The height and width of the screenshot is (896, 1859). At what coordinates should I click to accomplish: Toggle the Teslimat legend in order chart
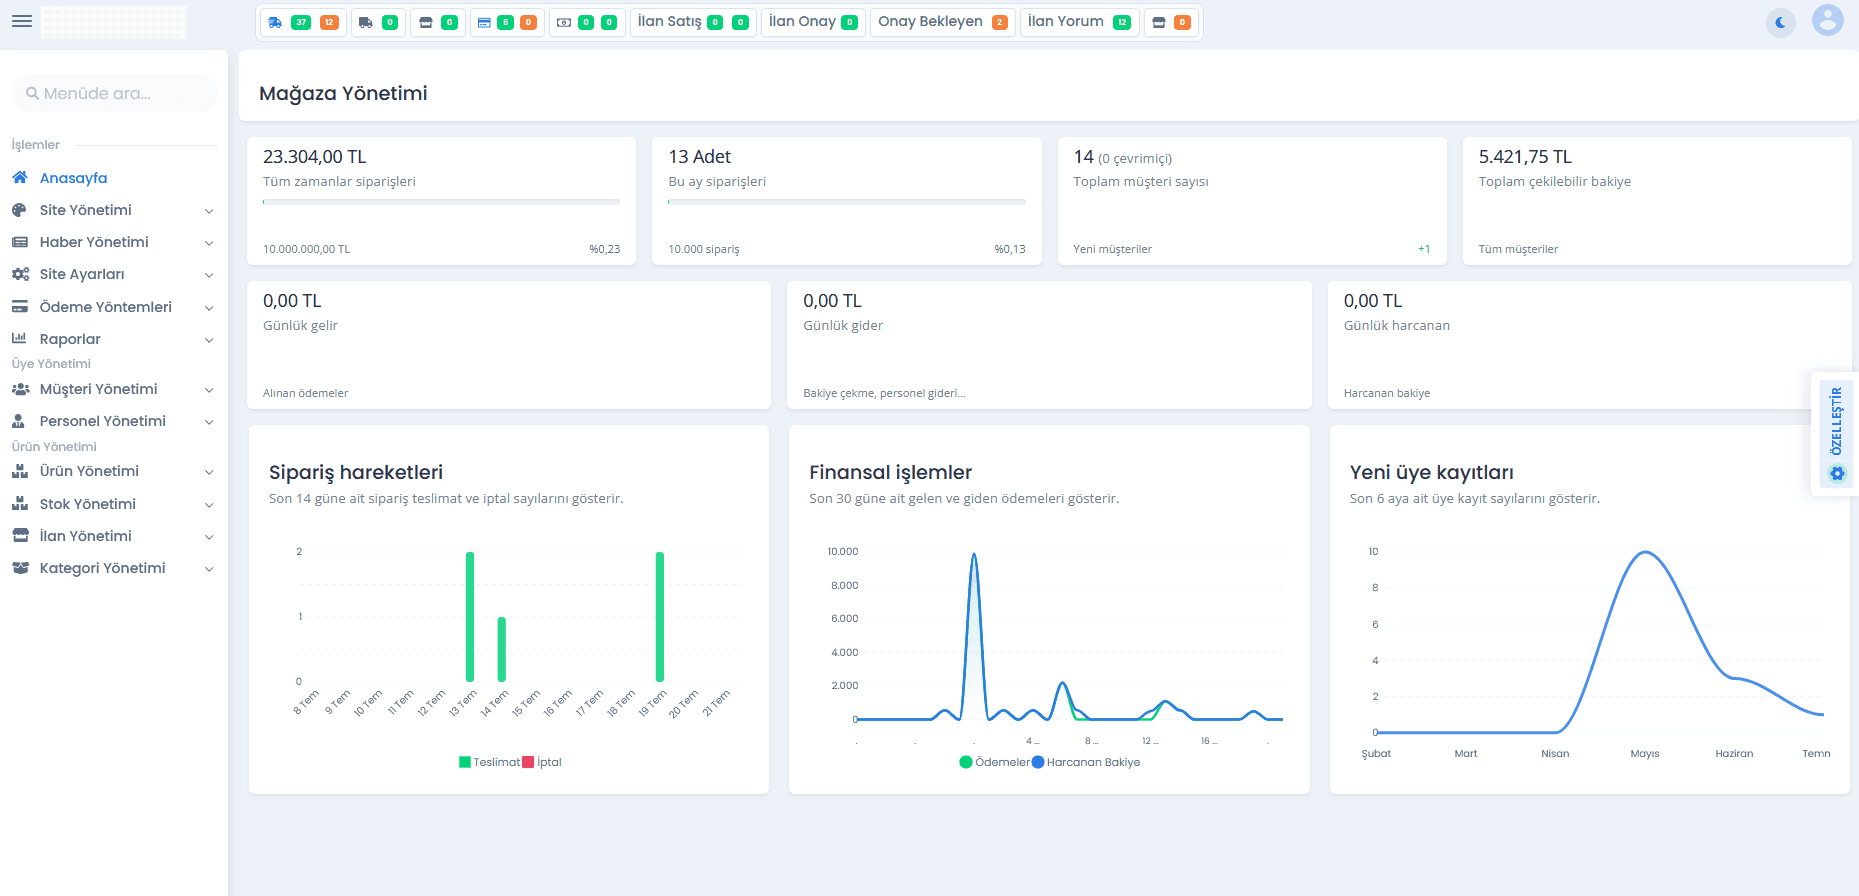(x=489, y=762)
